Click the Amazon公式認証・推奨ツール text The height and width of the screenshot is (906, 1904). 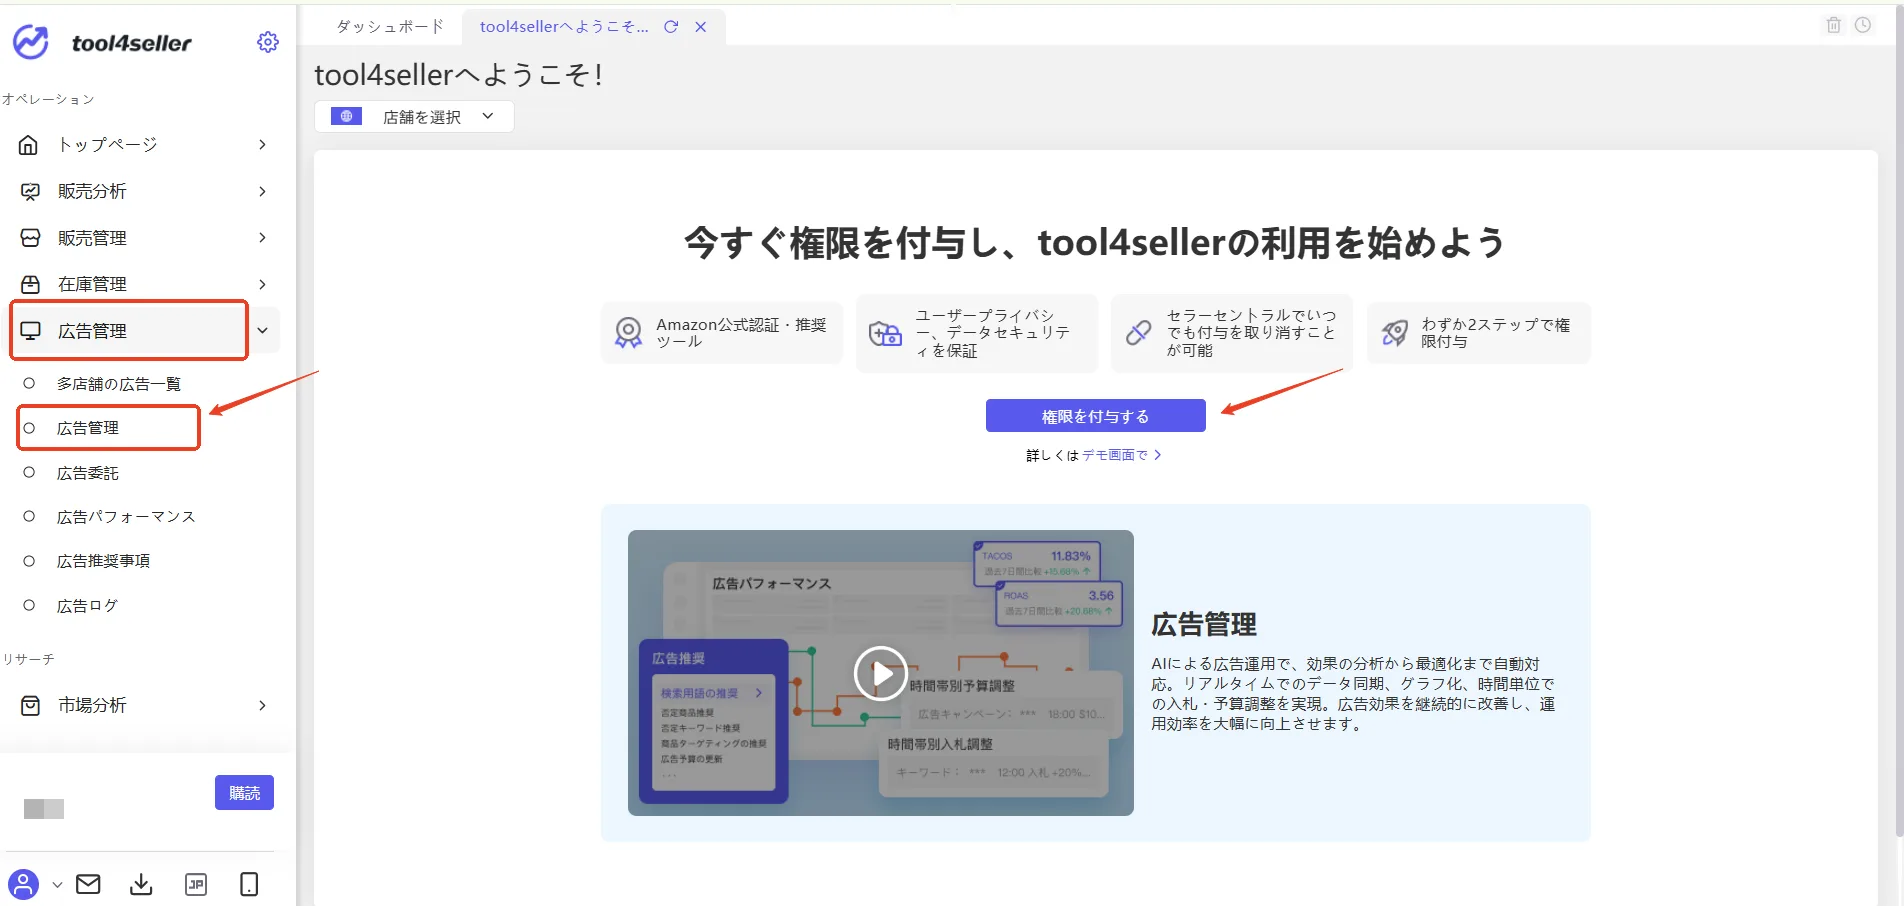click(x=741, y=333)
